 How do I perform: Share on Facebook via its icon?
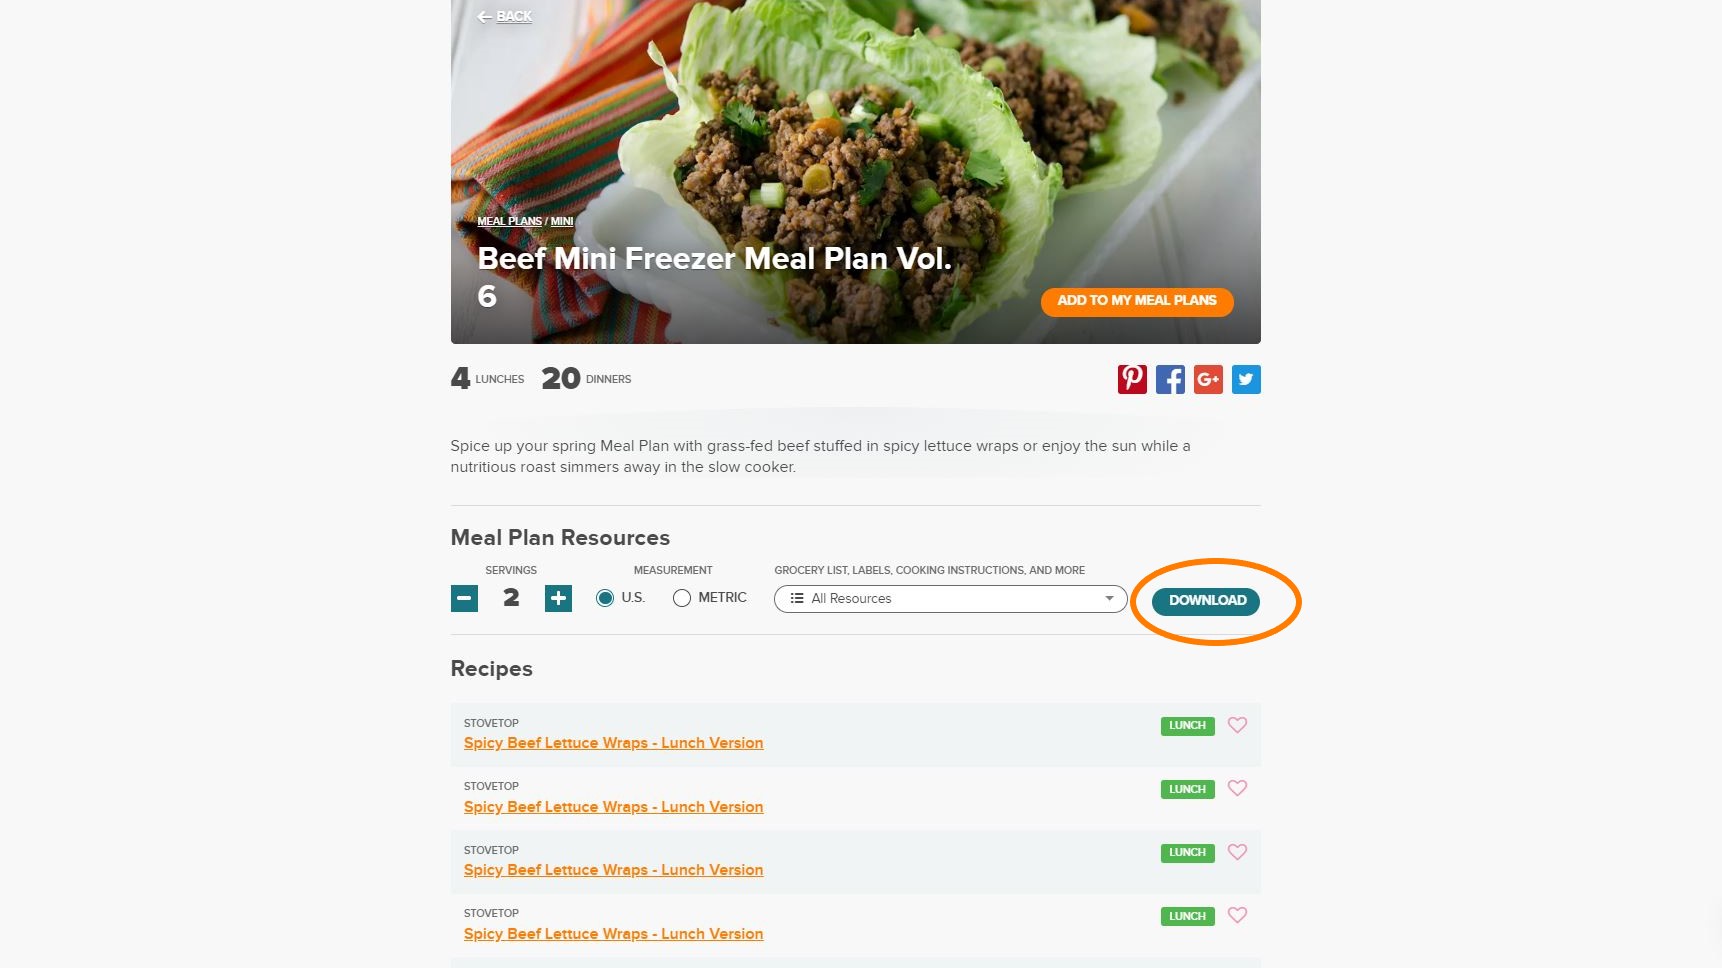tap(1170, 379)
